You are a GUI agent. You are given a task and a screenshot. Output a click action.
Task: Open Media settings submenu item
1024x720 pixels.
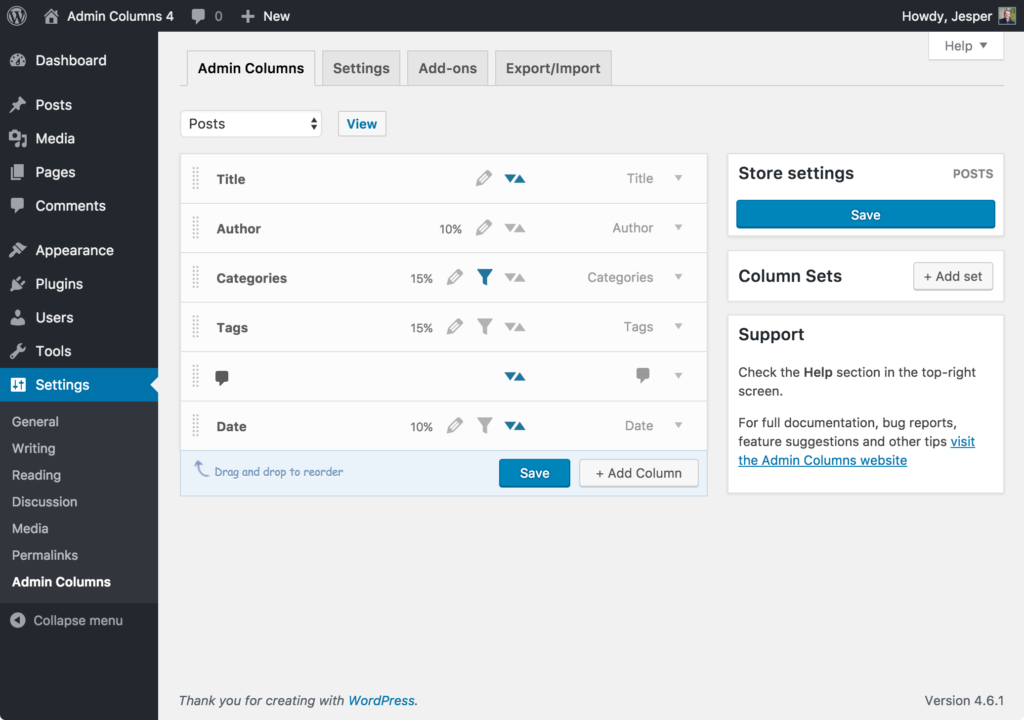(30, 529)
